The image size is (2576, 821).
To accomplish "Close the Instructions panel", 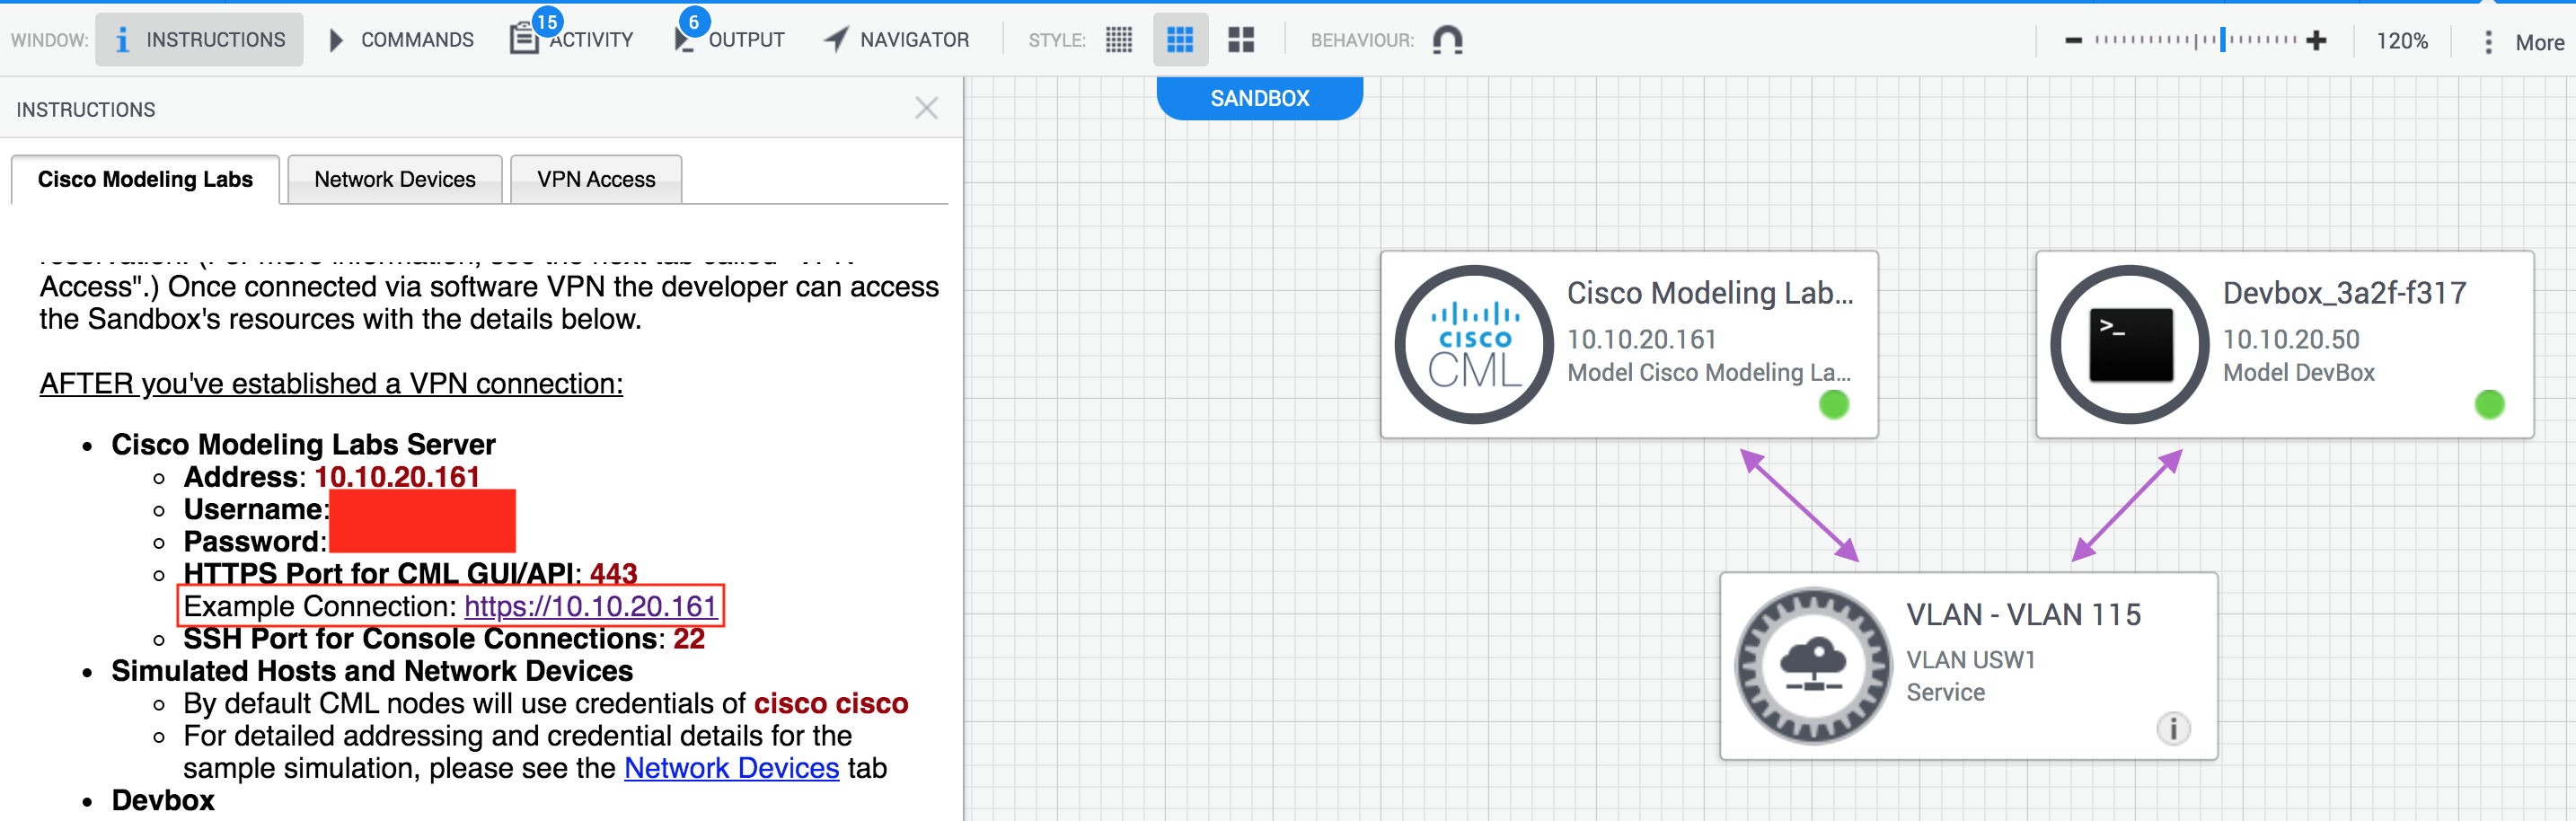I will [x=926, y=108].
